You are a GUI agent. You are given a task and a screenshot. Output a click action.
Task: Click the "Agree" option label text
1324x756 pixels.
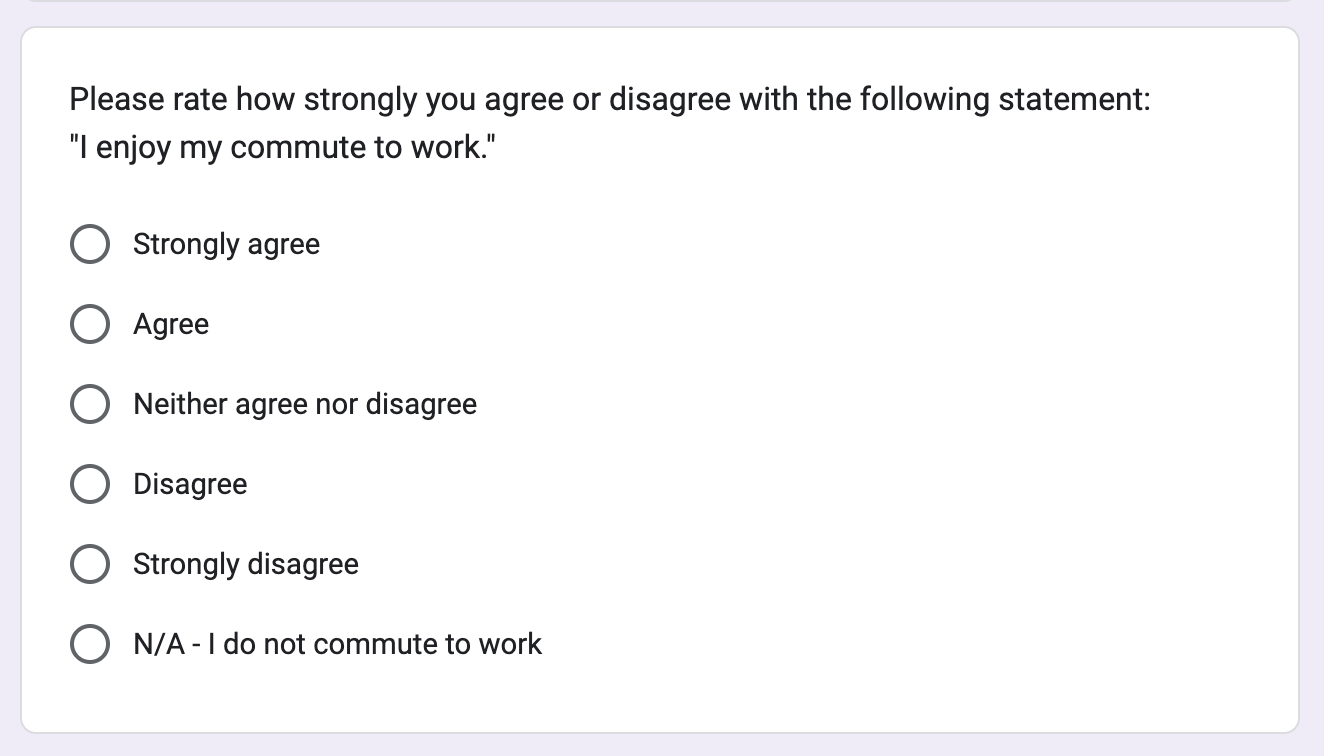(171, 325)
